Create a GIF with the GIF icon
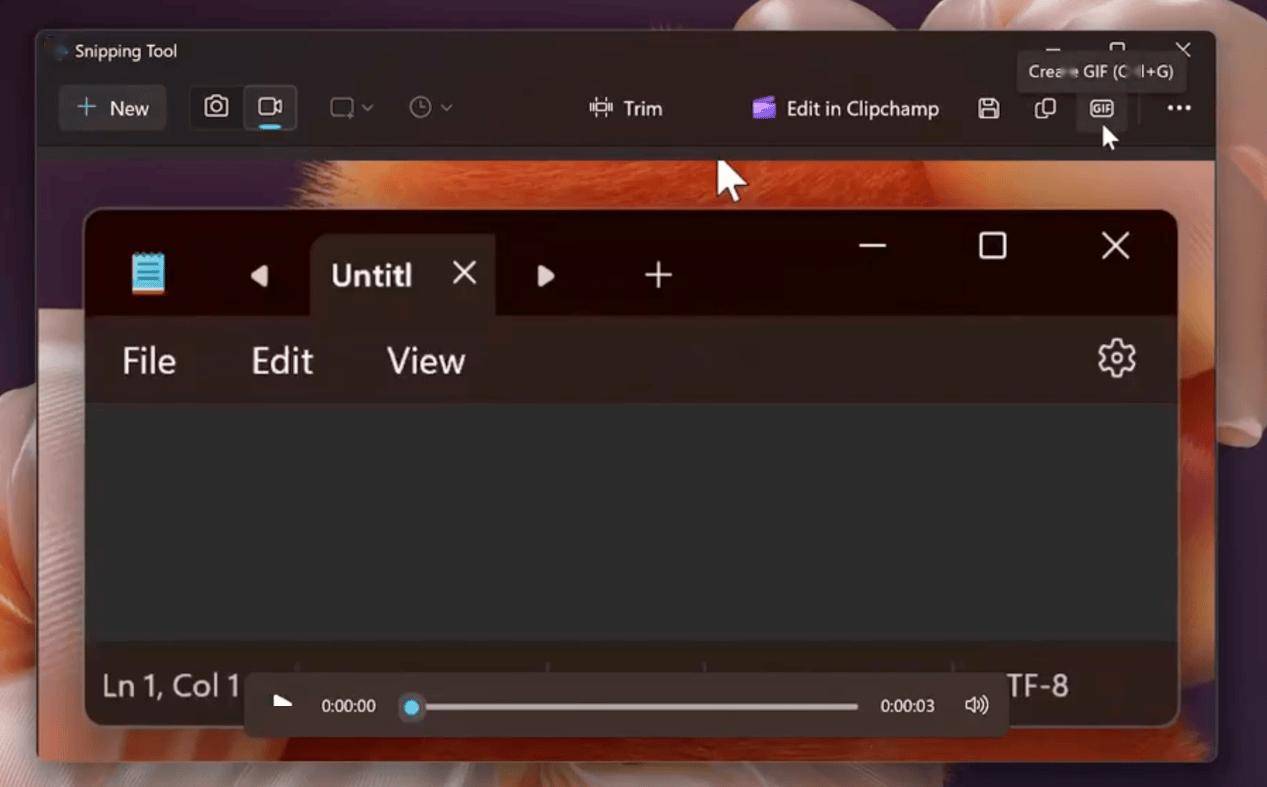 pos(1101,108)
